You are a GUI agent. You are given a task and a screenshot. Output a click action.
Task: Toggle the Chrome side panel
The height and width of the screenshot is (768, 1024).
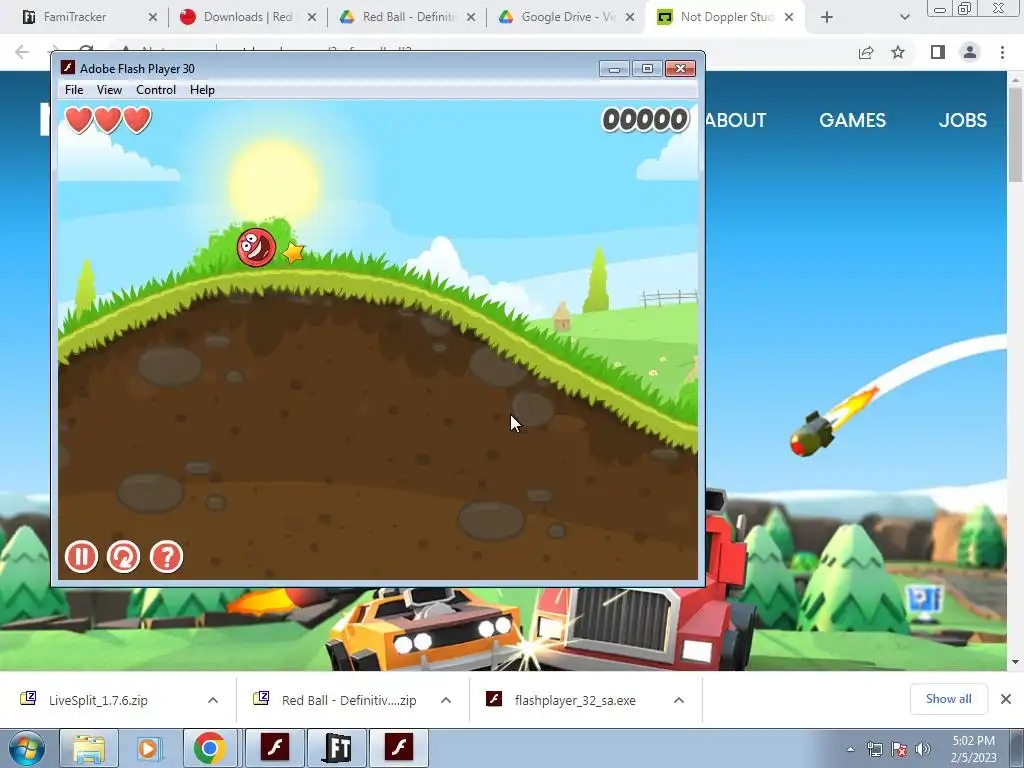[x=938, y=52]
